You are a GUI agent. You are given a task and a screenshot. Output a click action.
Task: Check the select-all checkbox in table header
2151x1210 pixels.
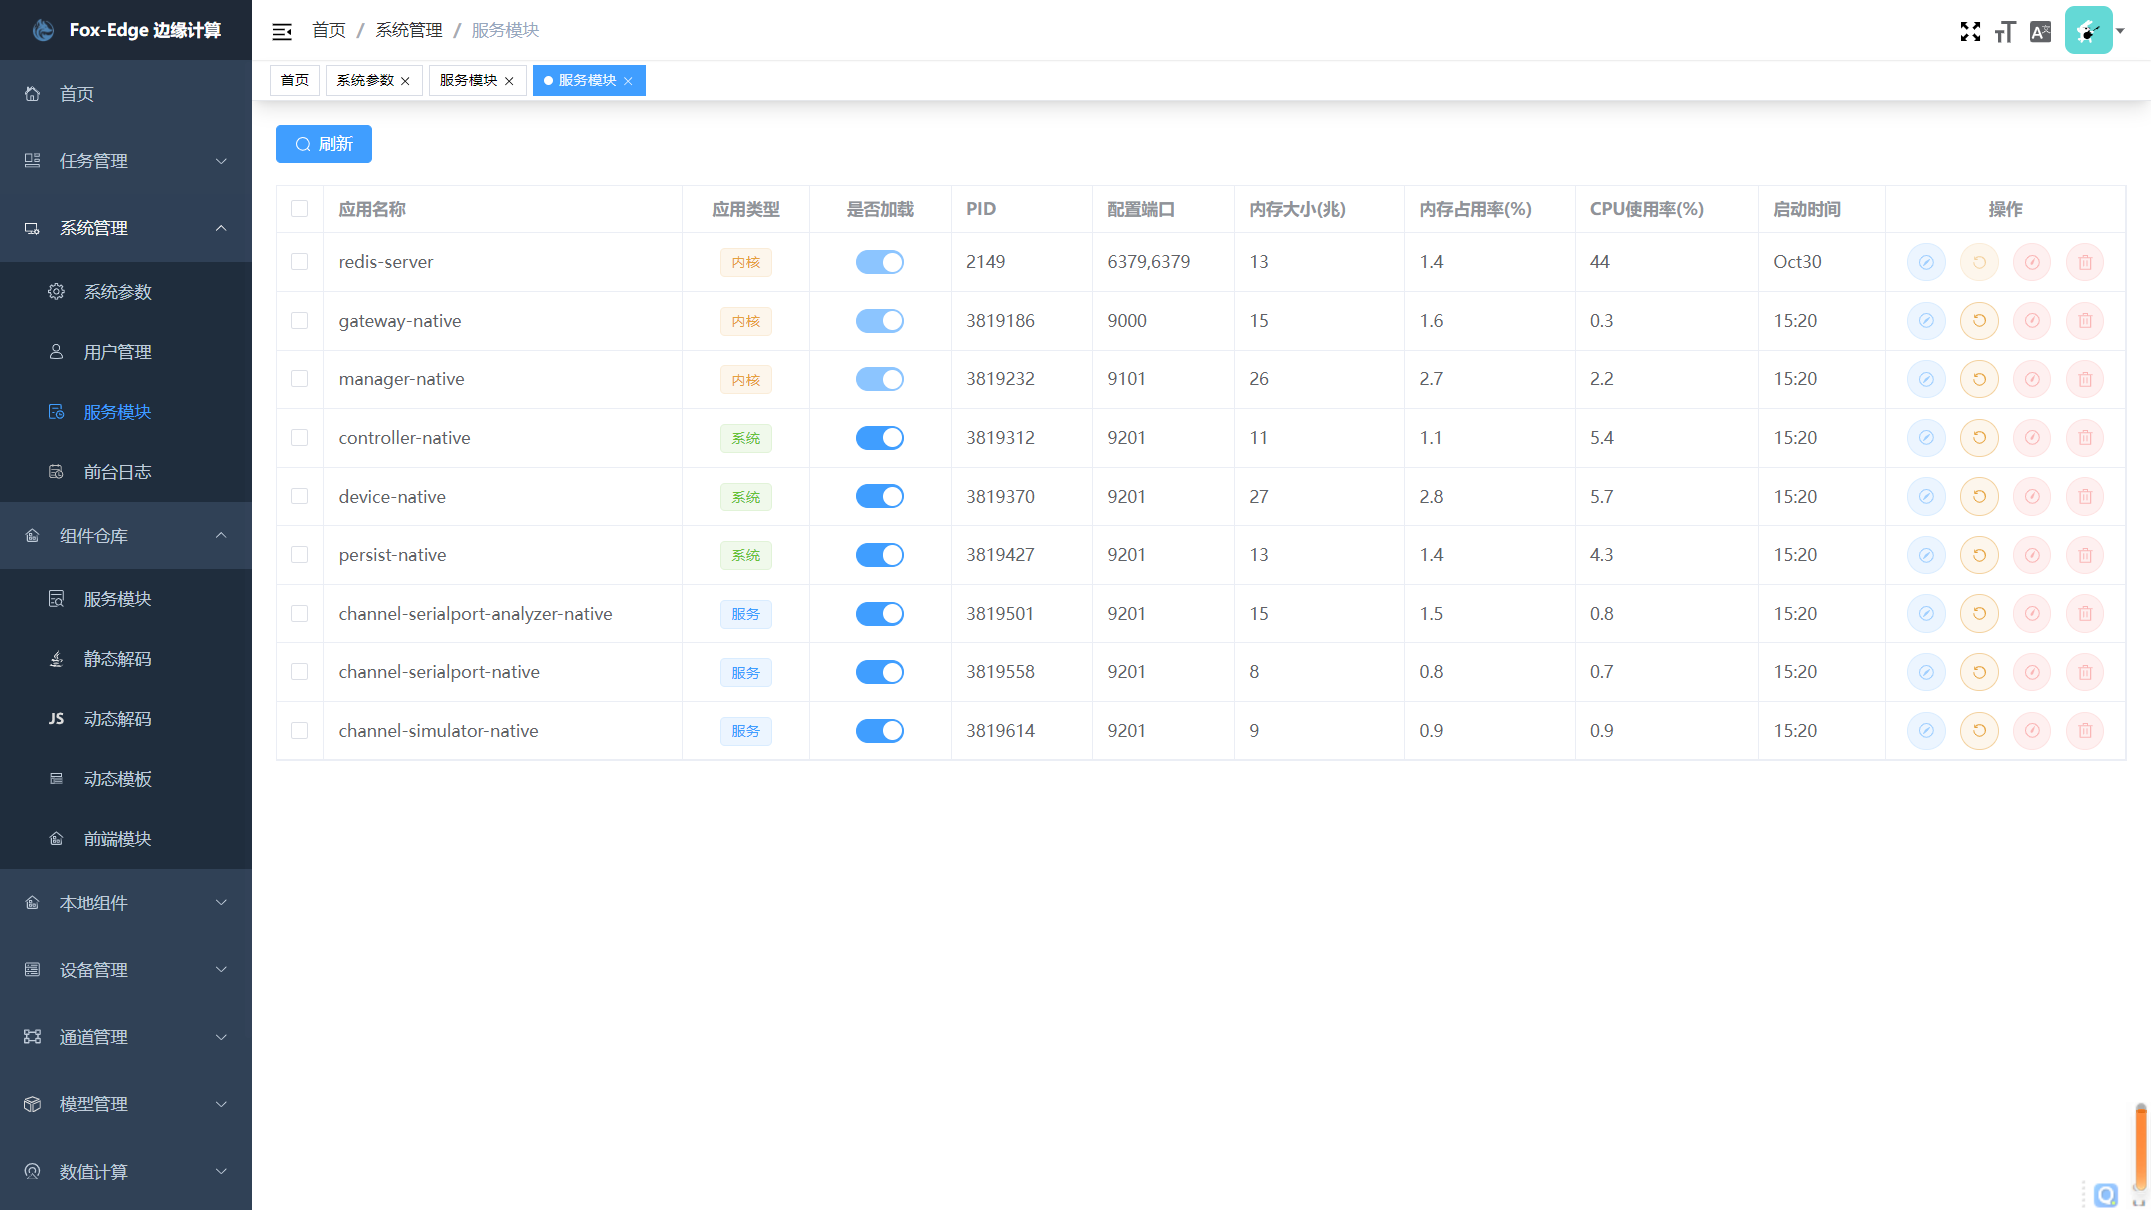click(x=300, y=209)
